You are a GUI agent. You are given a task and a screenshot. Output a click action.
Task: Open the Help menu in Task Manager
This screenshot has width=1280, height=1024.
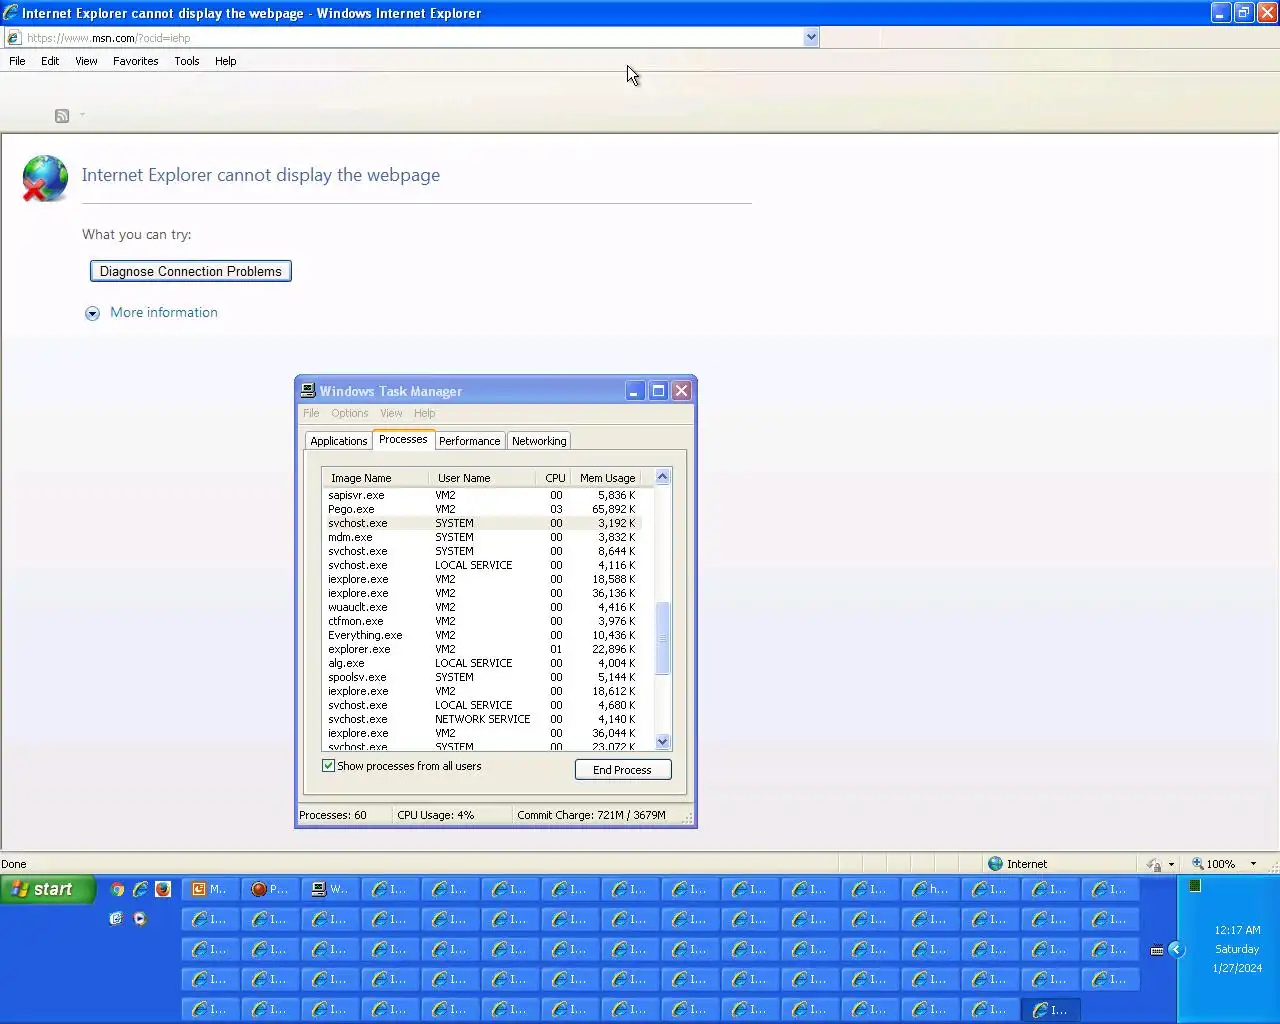pos(425,413)
